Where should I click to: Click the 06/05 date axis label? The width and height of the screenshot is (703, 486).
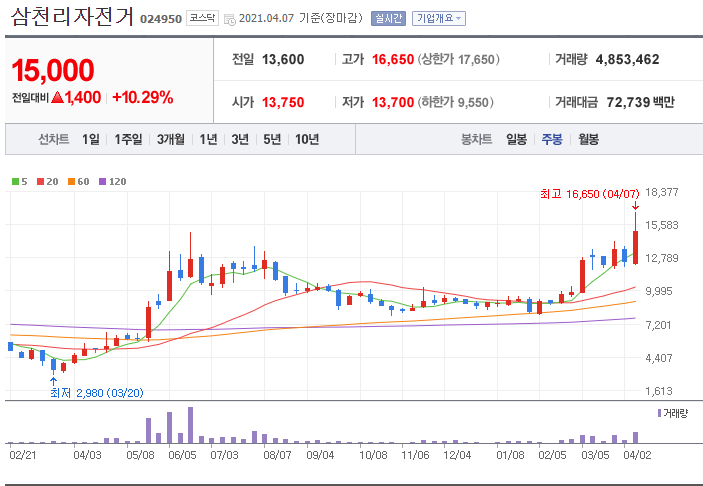(182, 455)
